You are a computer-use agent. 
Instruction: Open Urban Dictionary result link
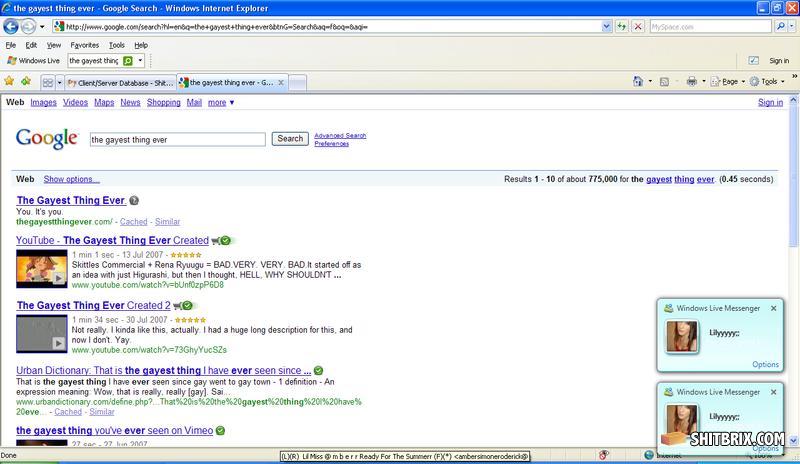(163, 370)
